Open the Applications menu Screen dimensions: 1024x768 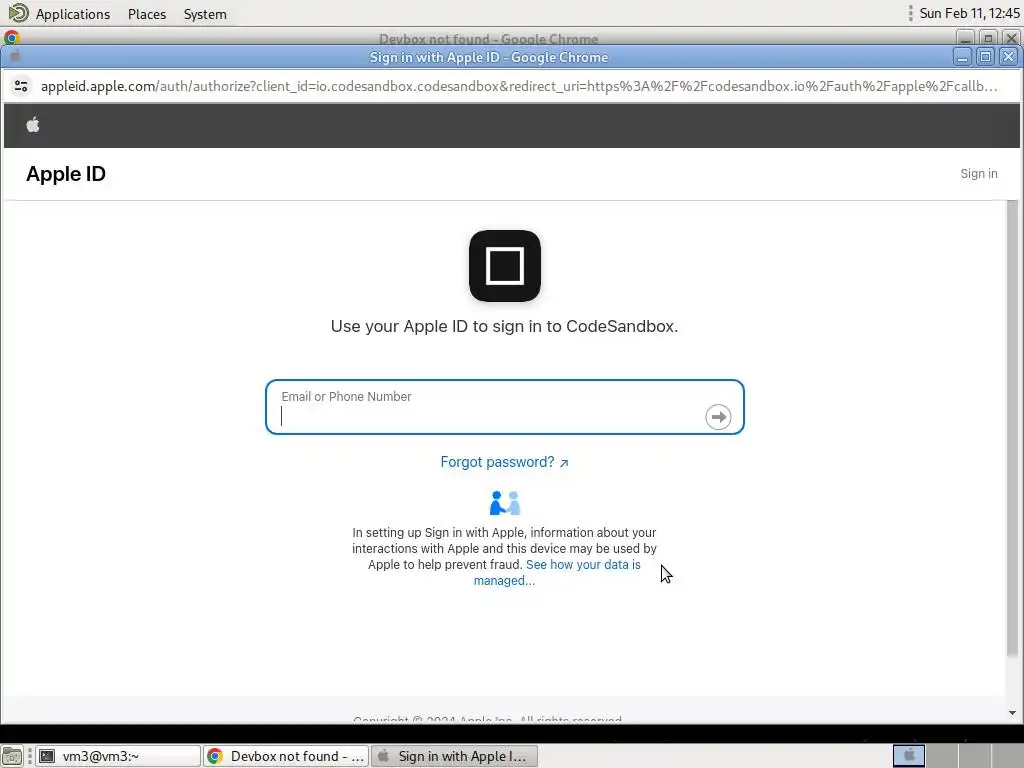pyautogui.click(x=72, y=14)
